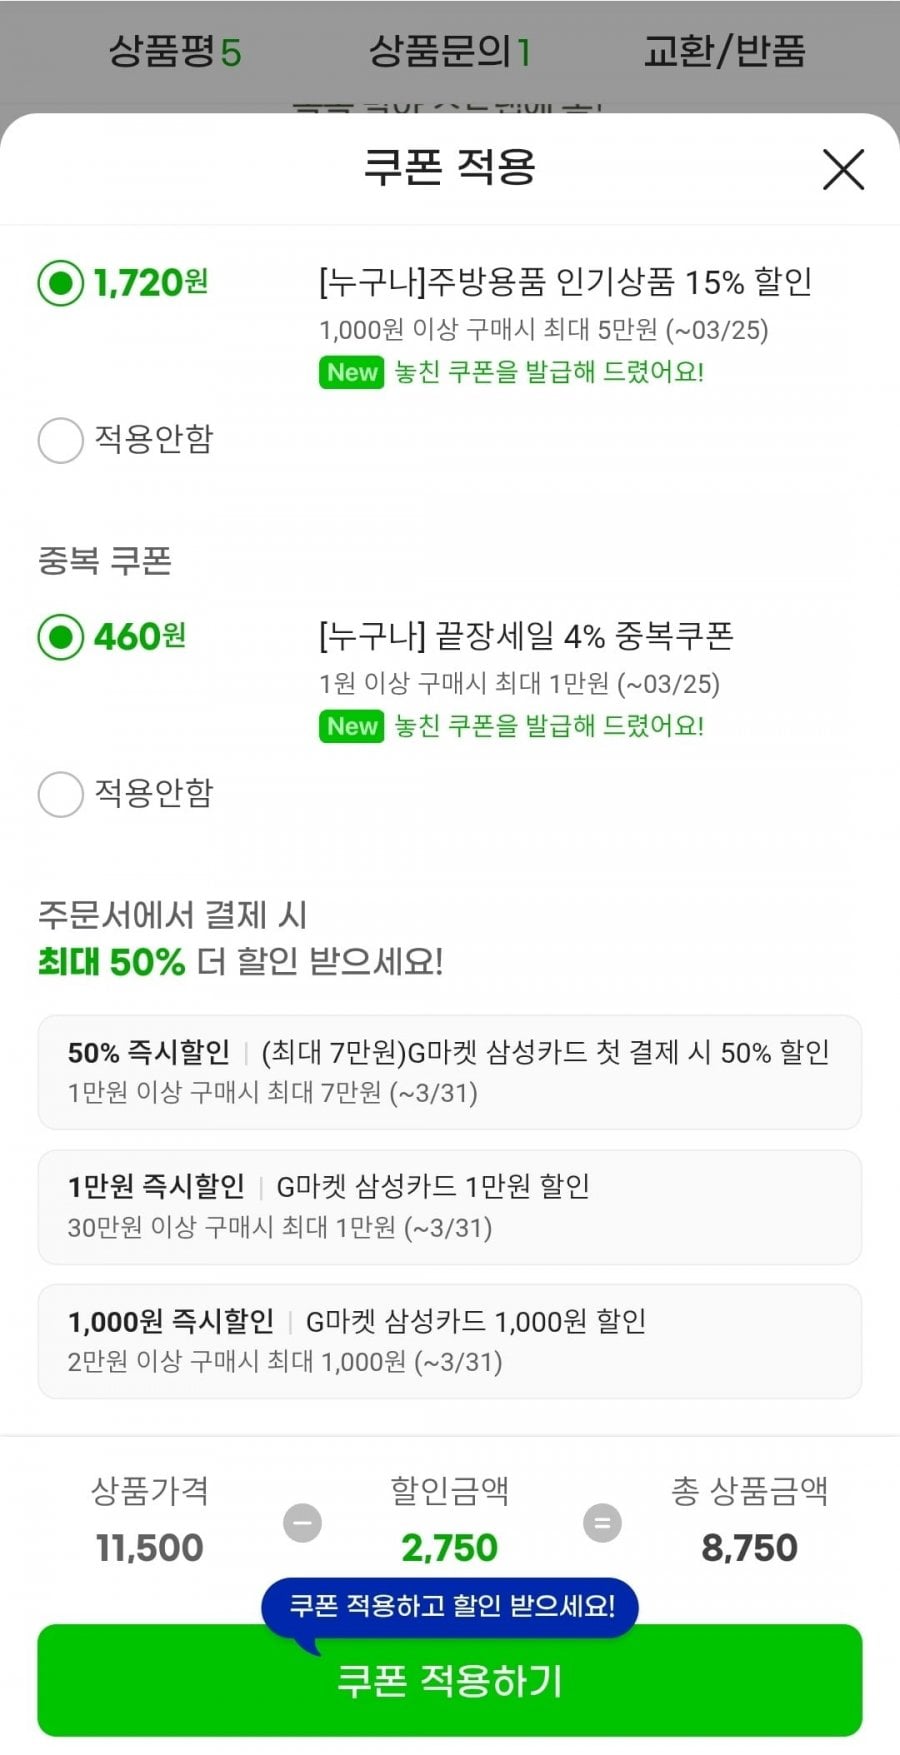
Task: Select the 460원 중복쿠폰 radio button
Action: pos(60,637)
